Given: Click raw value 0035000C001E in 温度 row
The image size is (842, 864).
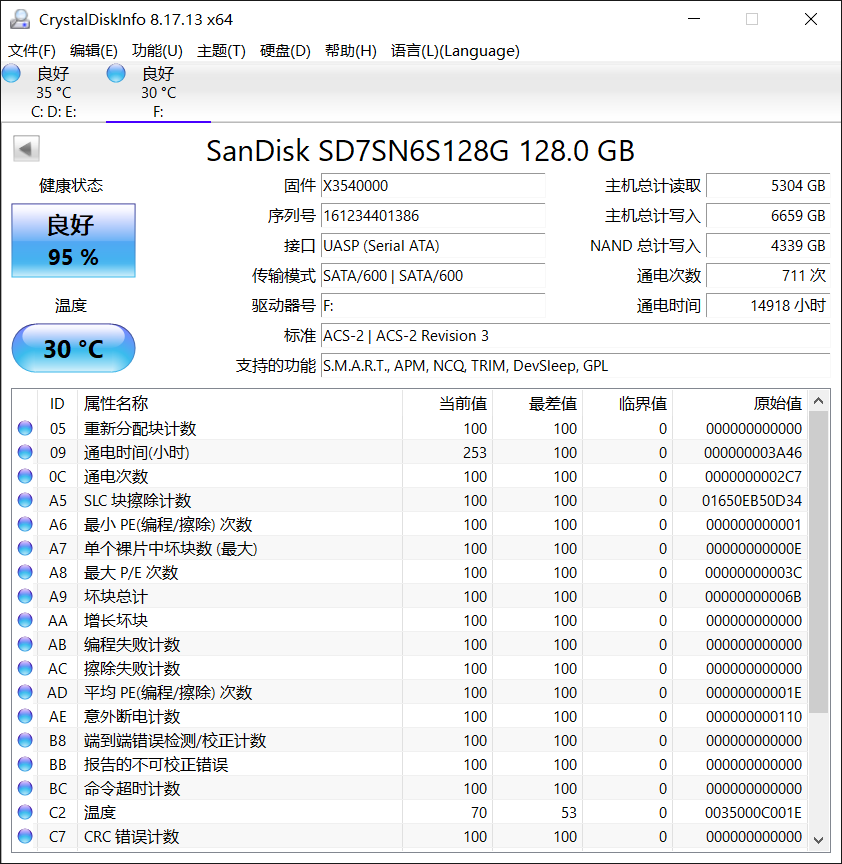Looking at the screenshot, I should coord(753,812).
